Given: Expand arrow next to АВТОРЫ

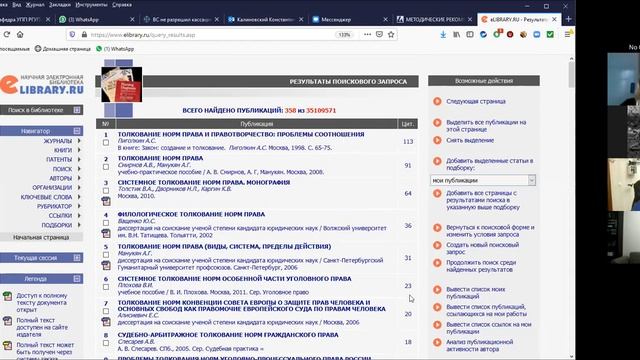Looking at the screenshot, I should [x=79, y=178].
